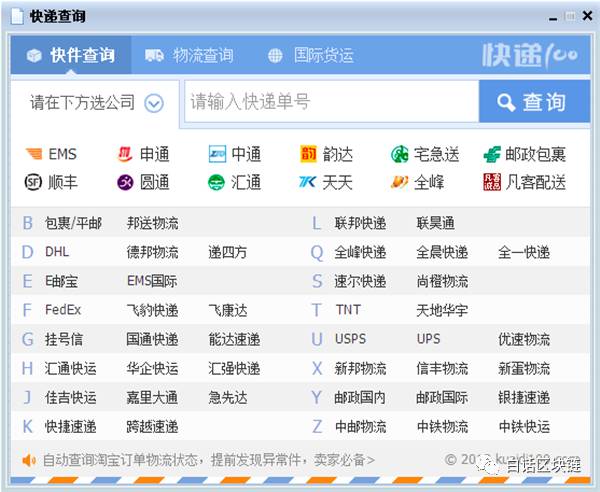Click the 查询 search button
This screenshot has width=600, height=492.
(x=535, y=102)
